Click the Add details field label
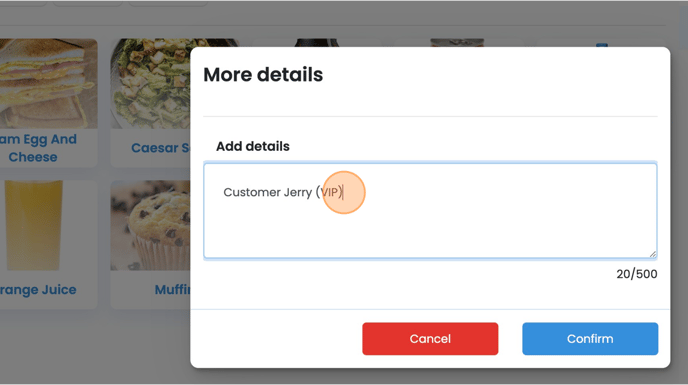The image size is (688, 385). (253, 146)
